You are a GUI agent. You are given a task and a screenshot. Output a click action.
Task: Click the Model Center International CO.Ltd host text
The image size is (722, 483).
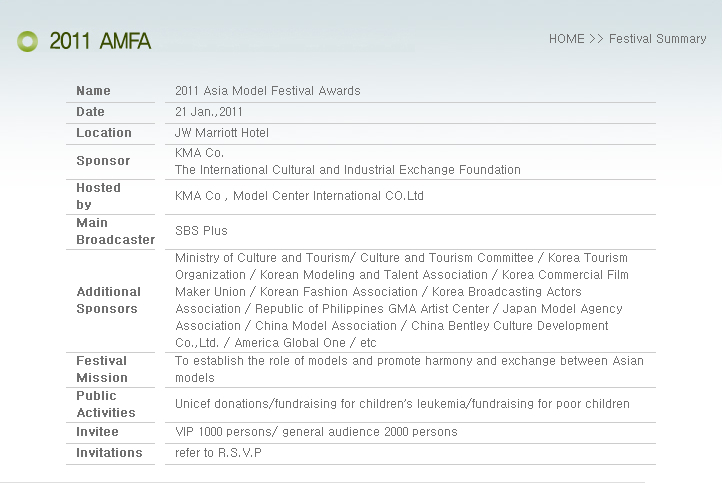(x=328, y=196)
